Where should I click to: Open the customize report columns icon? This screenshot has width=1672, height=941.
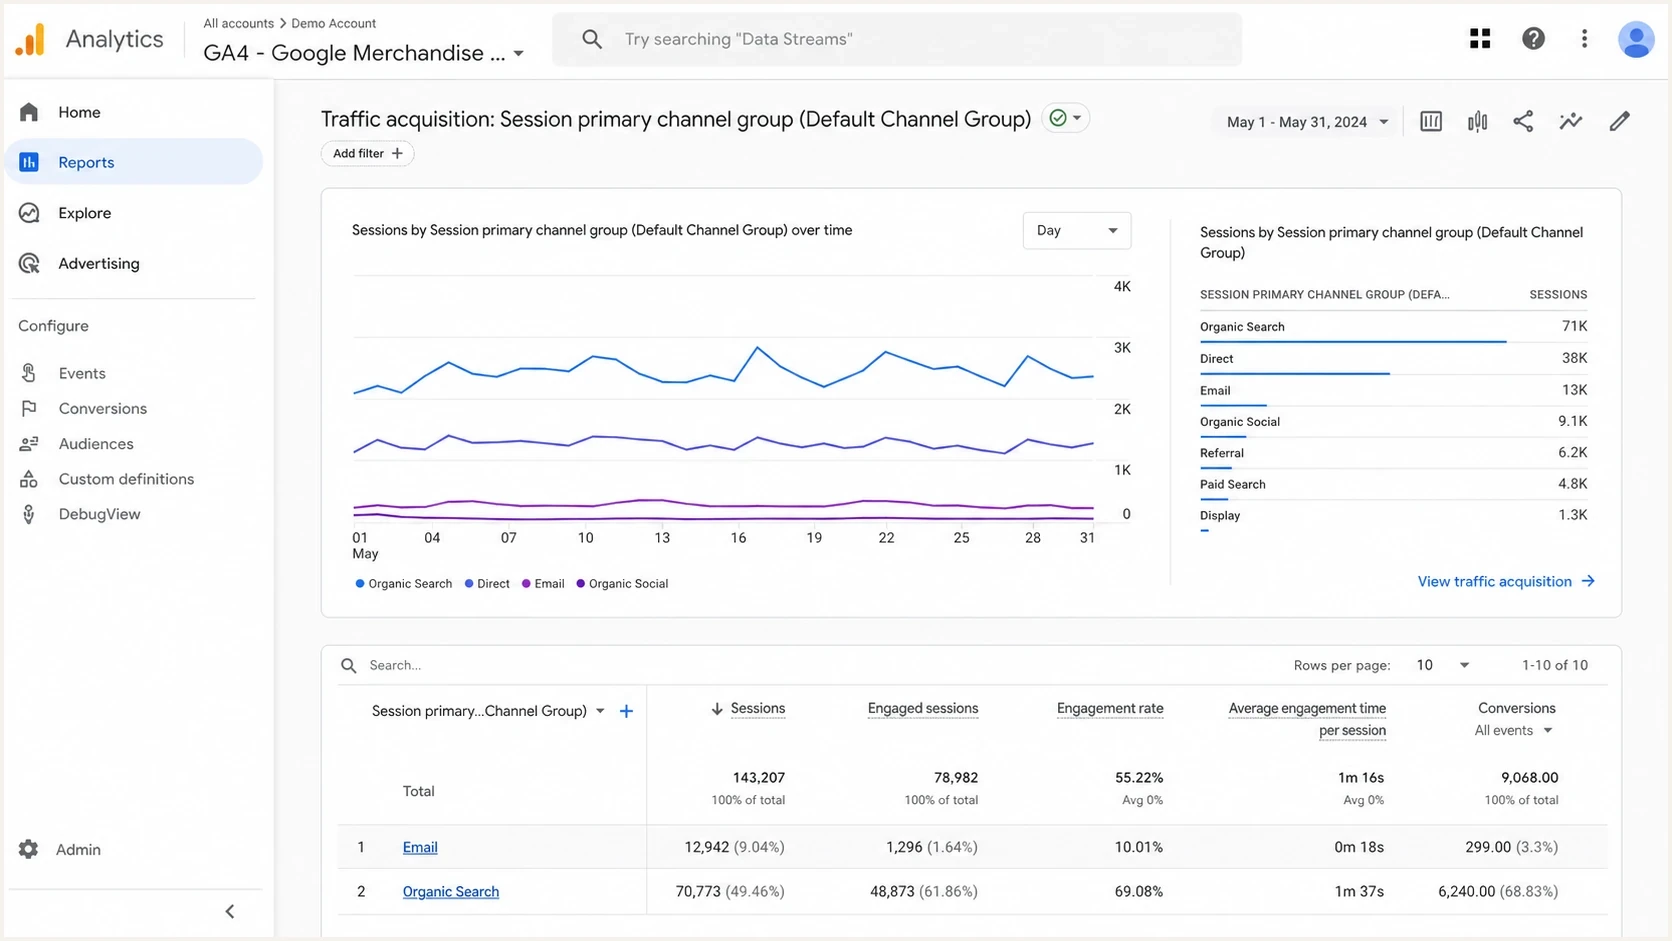click(1431, 122)
